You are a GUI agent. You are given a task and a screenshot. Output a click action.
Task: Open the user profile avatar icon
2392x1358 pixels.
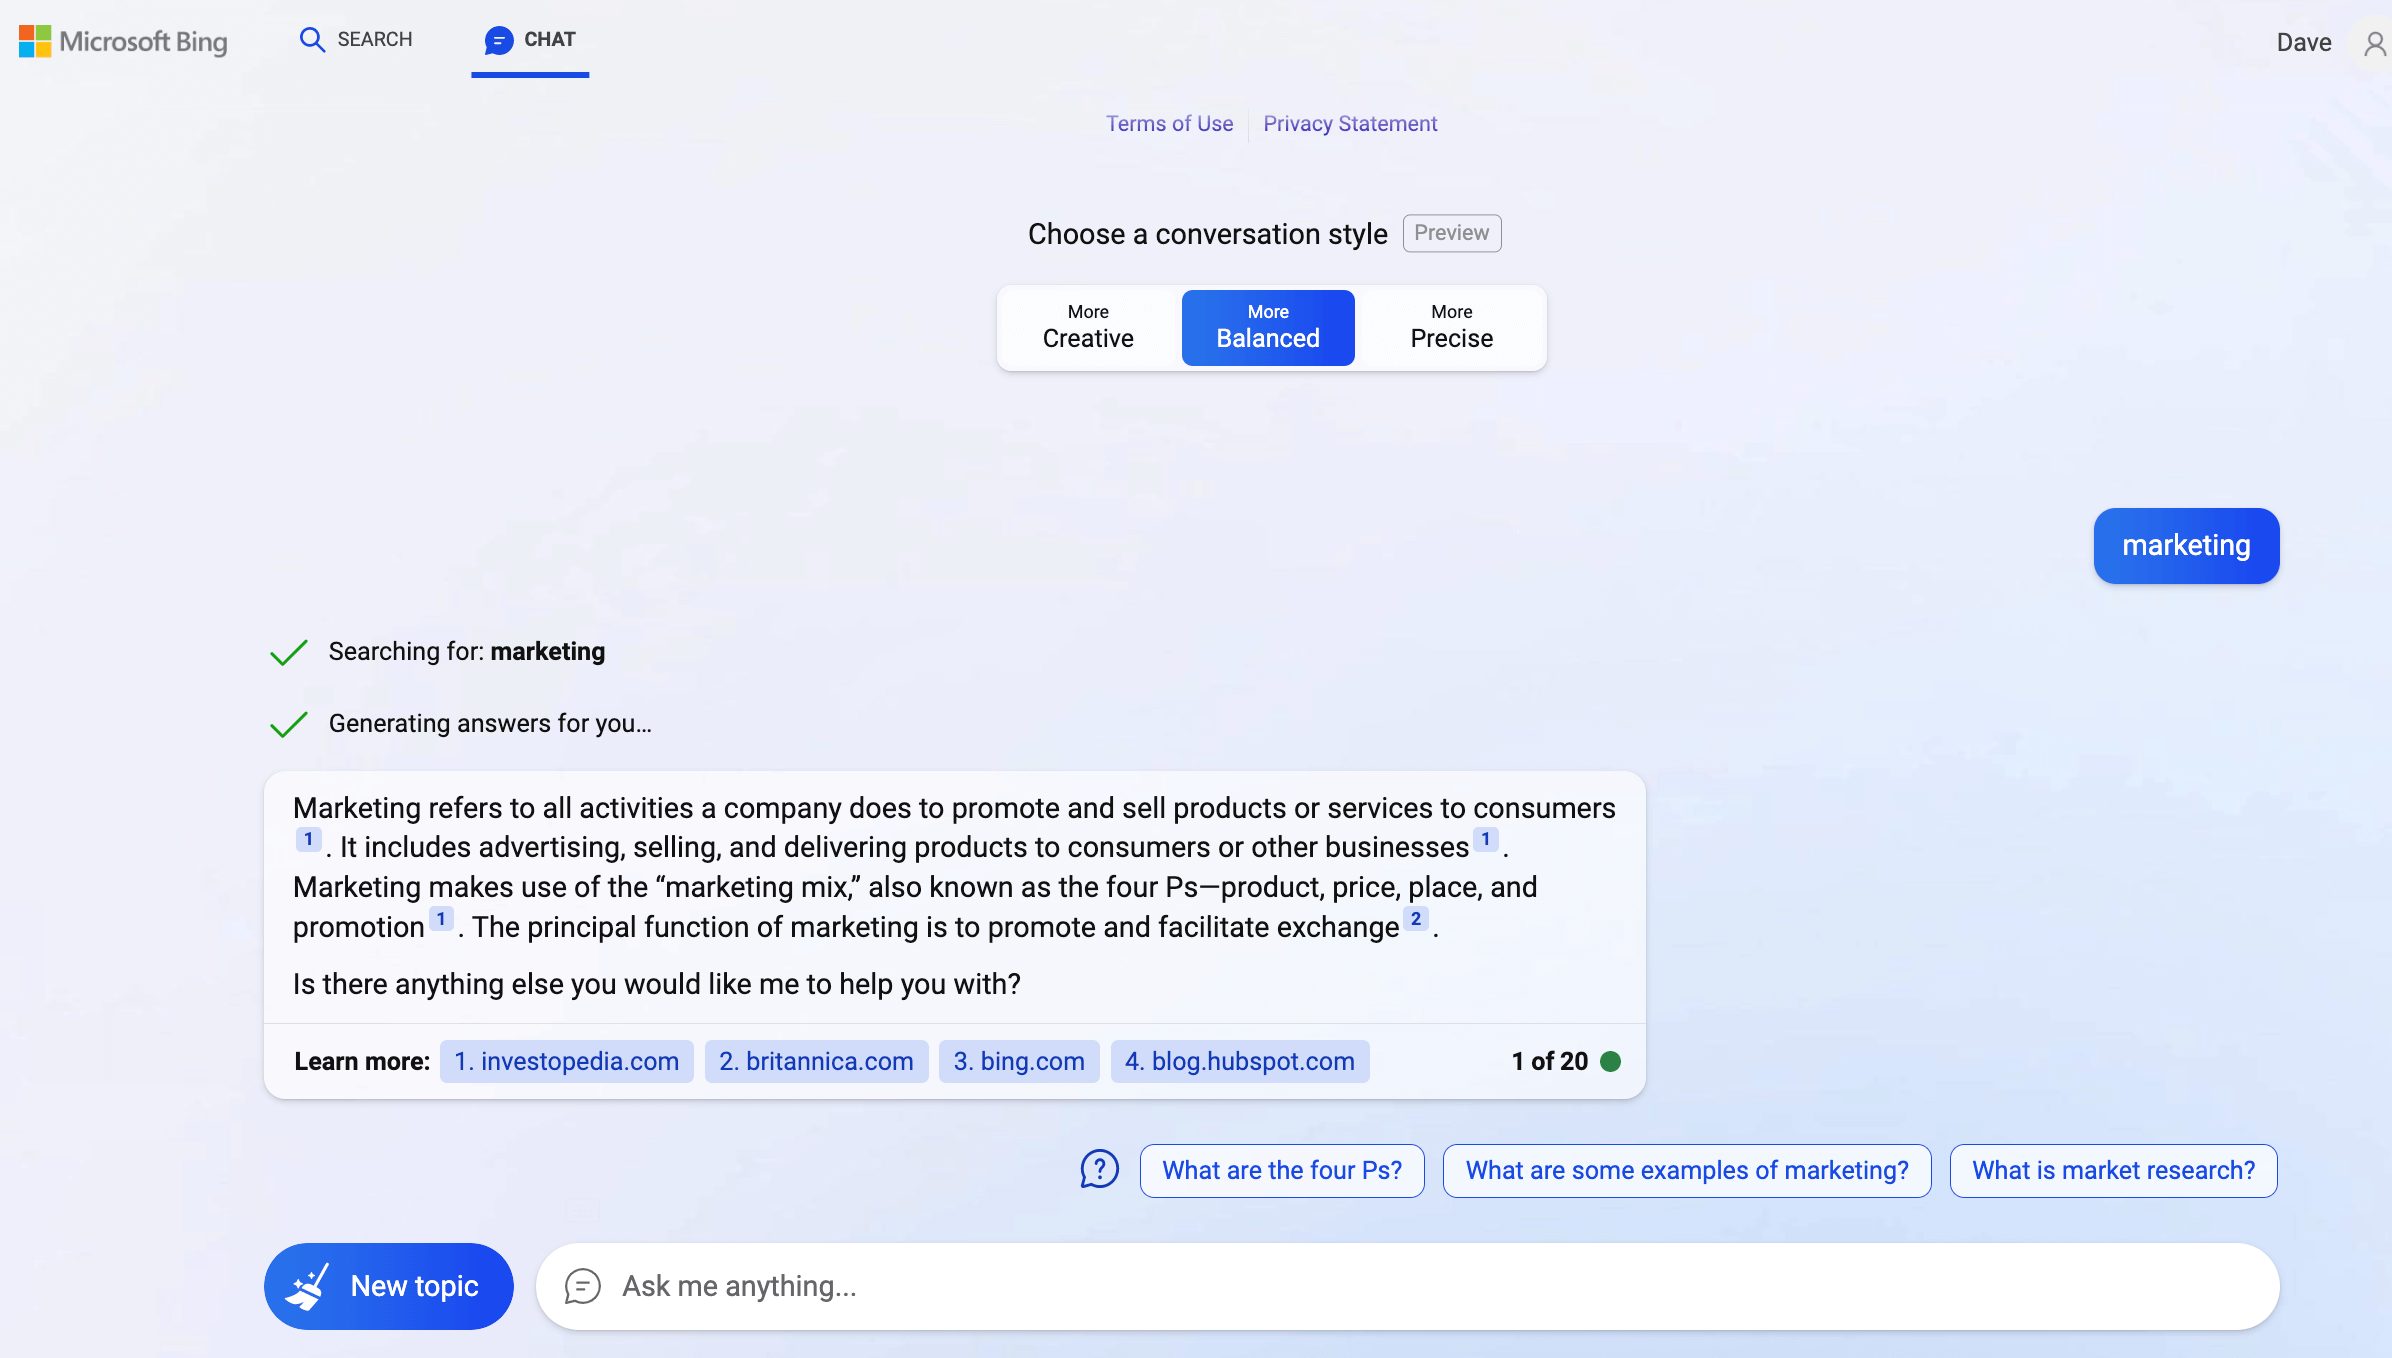2374,43
